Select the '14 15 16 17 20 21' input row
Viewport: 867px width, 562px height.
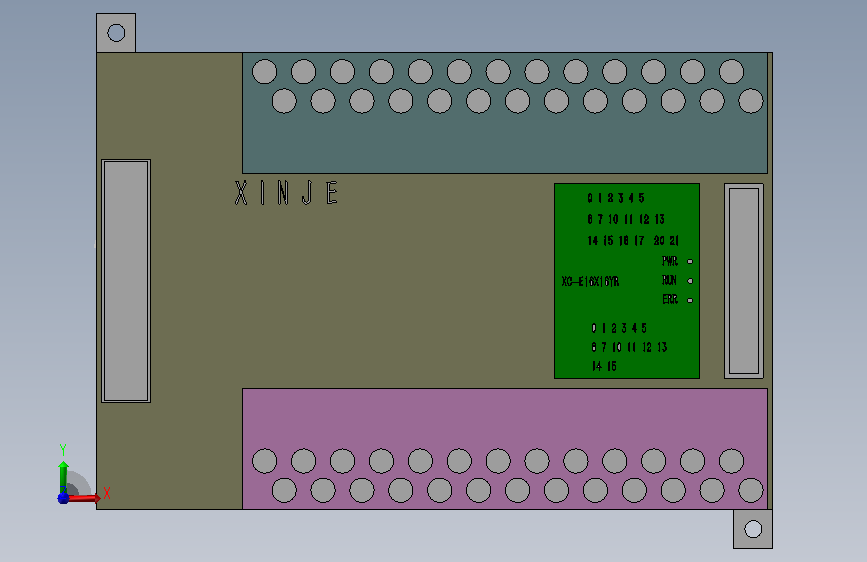click(633, 241)
